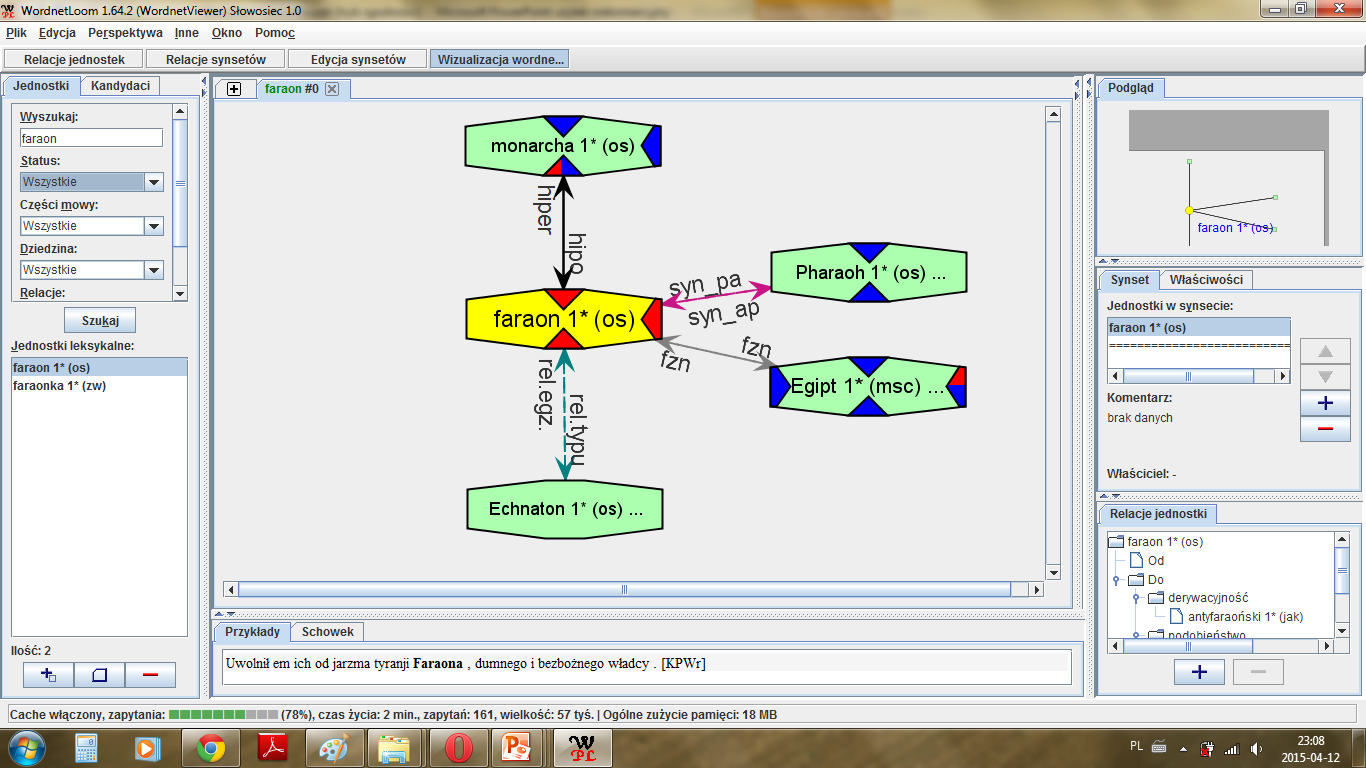Select the Przykłady tab
Screen dimensions: 1366x768
(x=252, y=632)
